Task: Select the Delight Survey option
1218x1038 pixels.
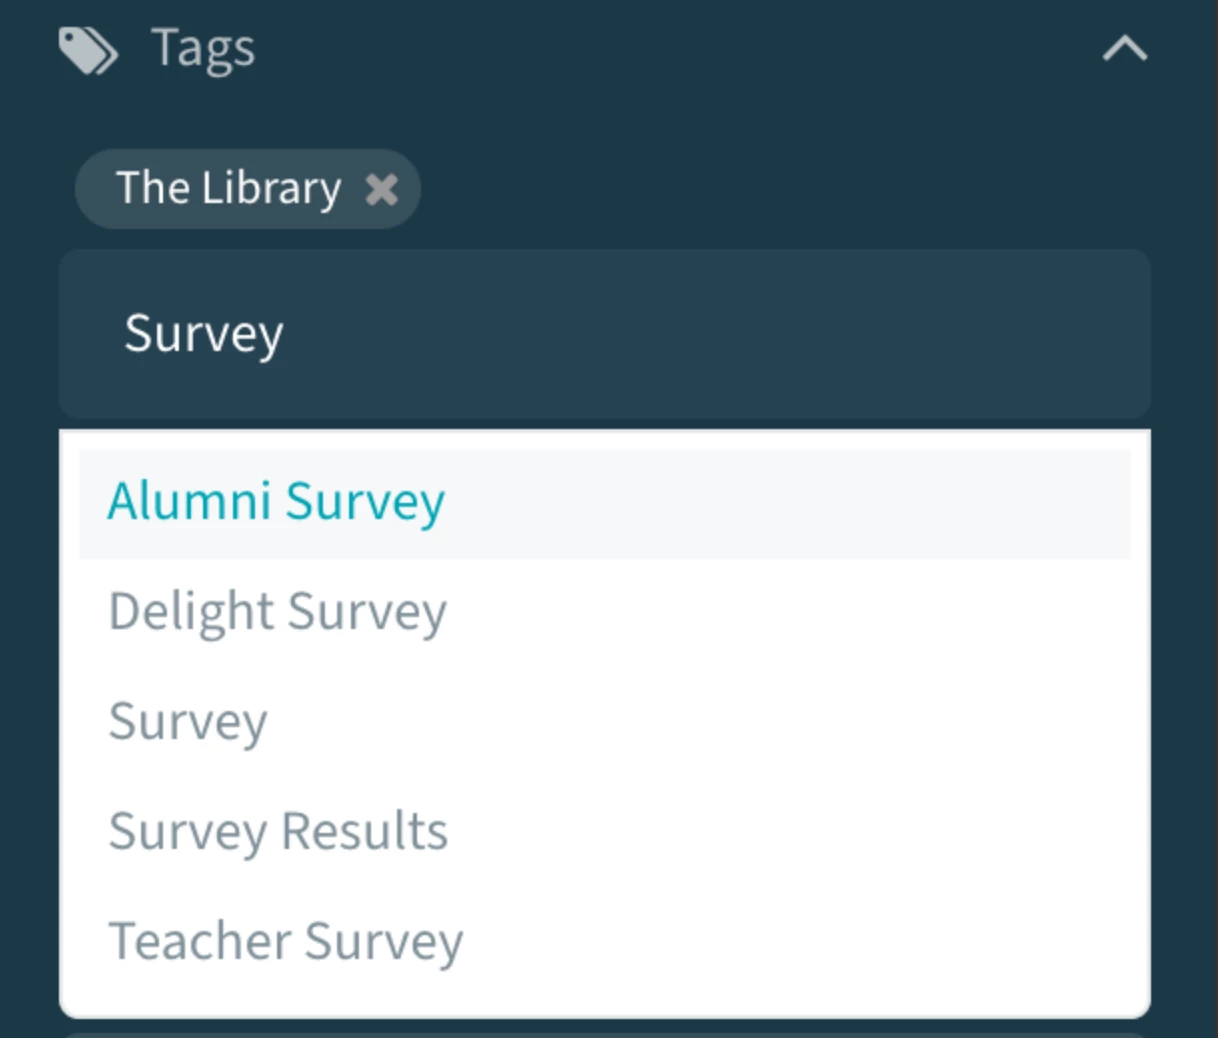Action: (277, 612)
